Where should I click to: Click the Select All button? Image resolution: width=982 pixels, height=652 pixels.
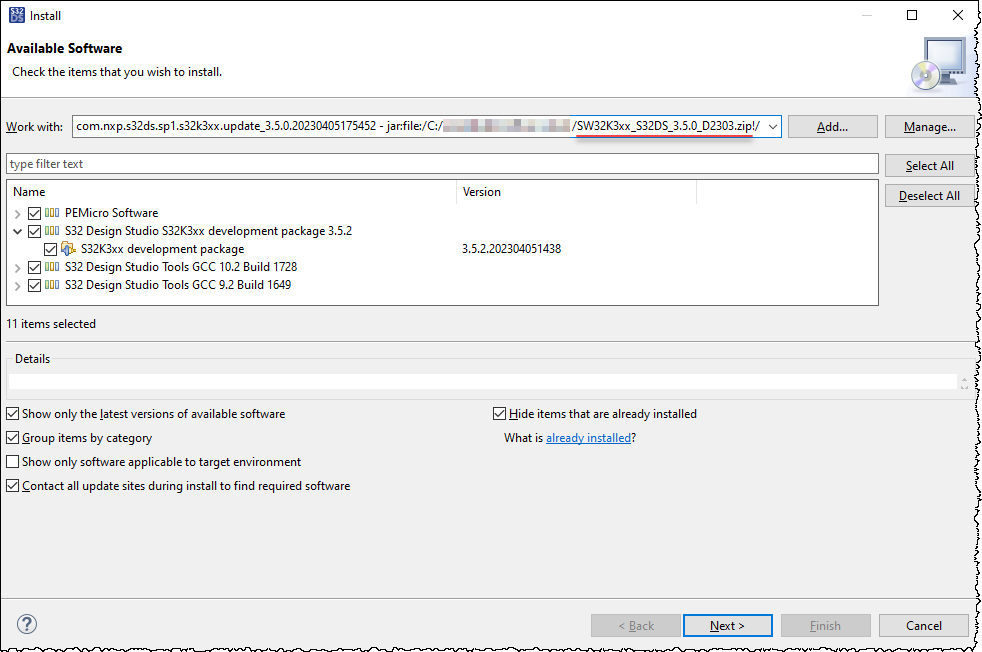(929, 165)
